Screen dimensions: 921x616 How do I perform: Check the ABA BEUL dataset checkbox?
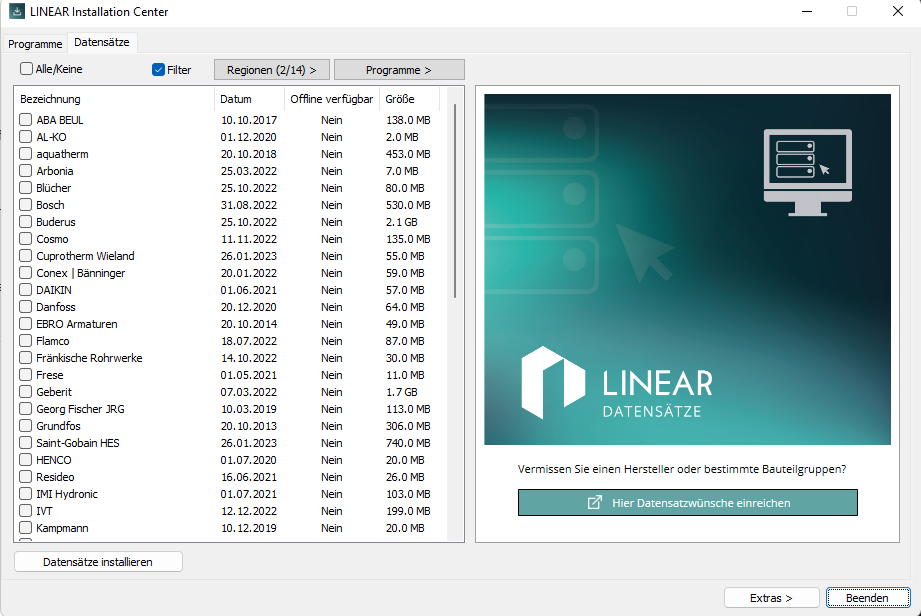pyautogui.click(x=26, y=120)
